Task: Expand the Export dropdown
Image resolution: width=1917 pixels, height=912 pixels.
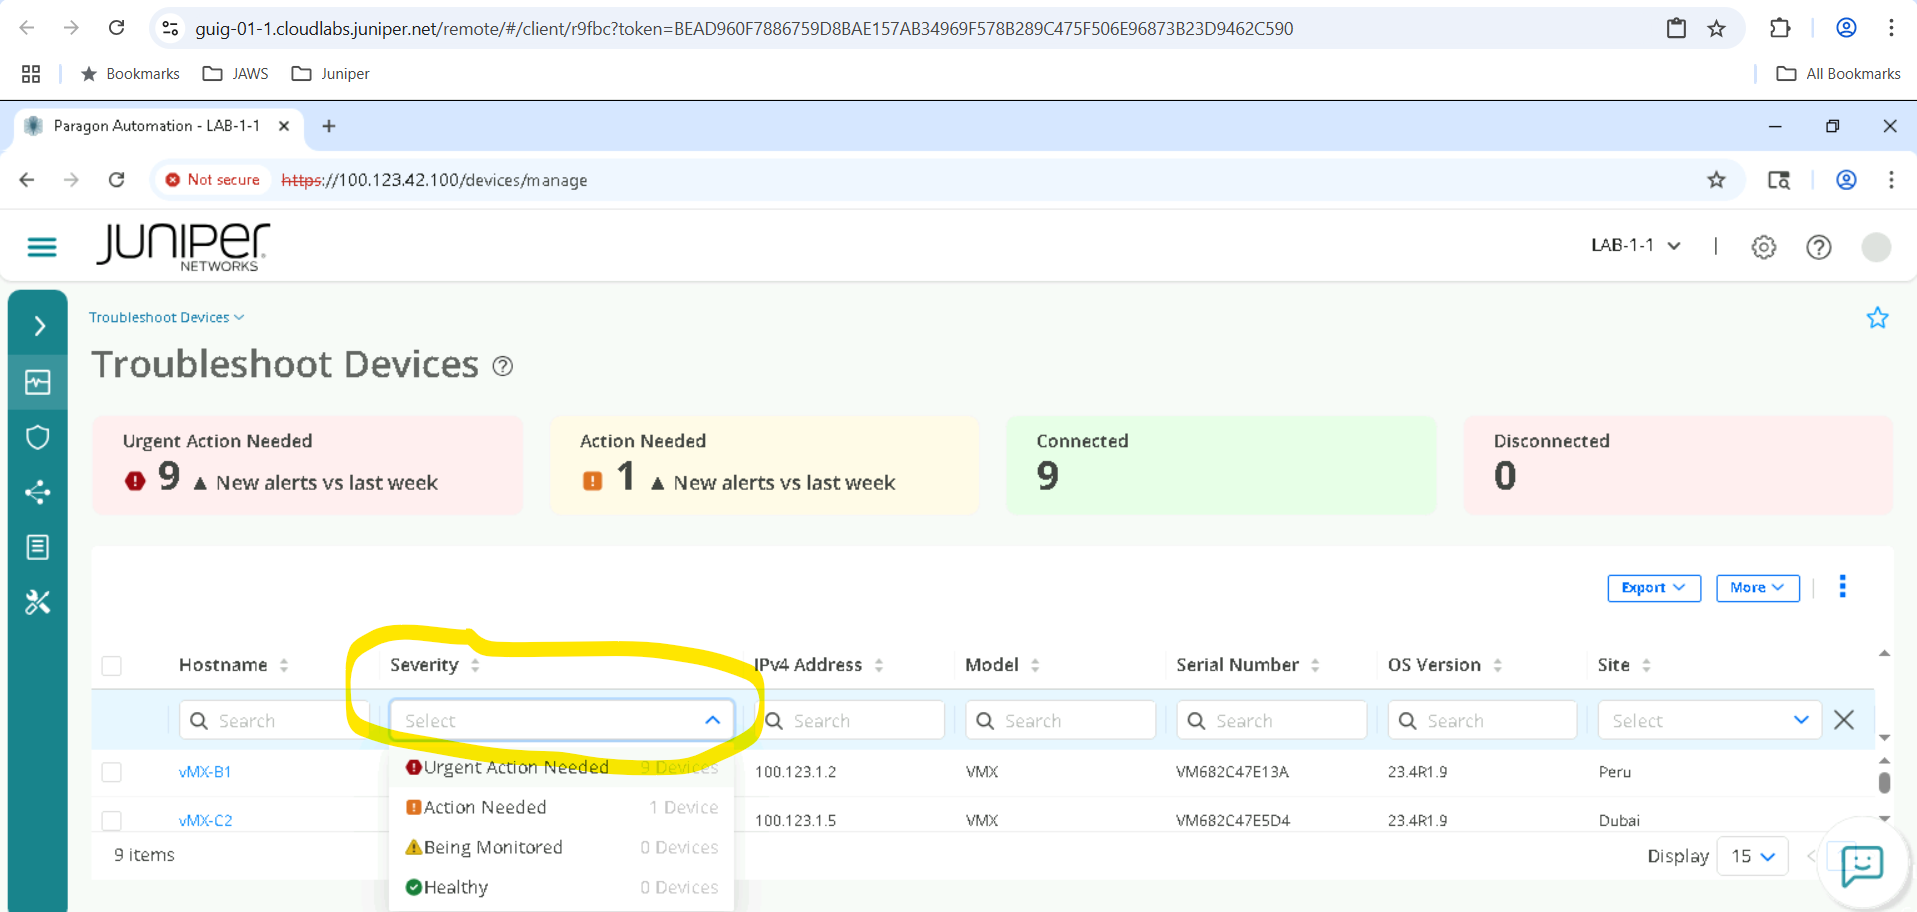Action: pyautogui.click(x=1653, y=588)
